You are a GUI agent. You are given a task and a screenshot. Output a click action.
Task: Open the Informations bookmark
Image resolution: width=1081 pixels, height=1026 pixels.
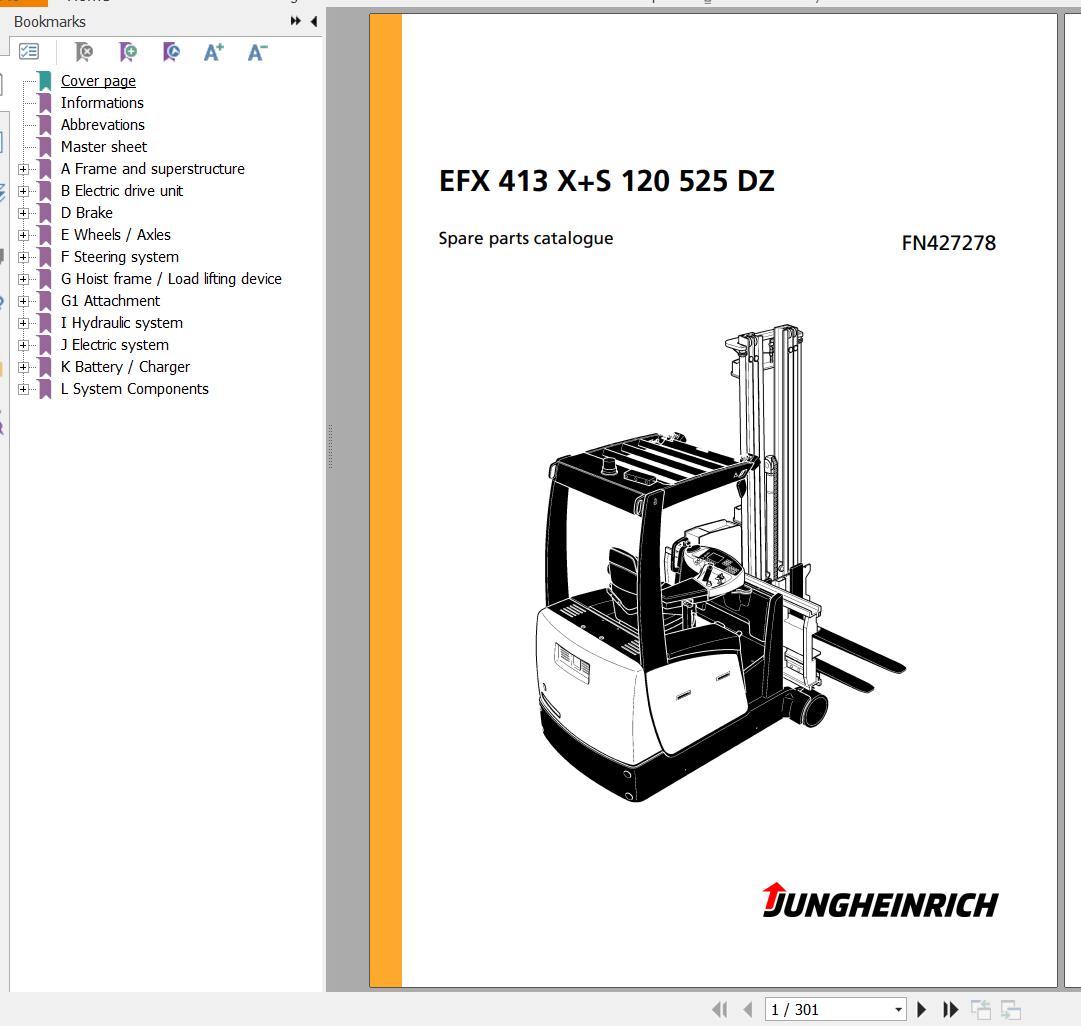click(x=102, y=103)
